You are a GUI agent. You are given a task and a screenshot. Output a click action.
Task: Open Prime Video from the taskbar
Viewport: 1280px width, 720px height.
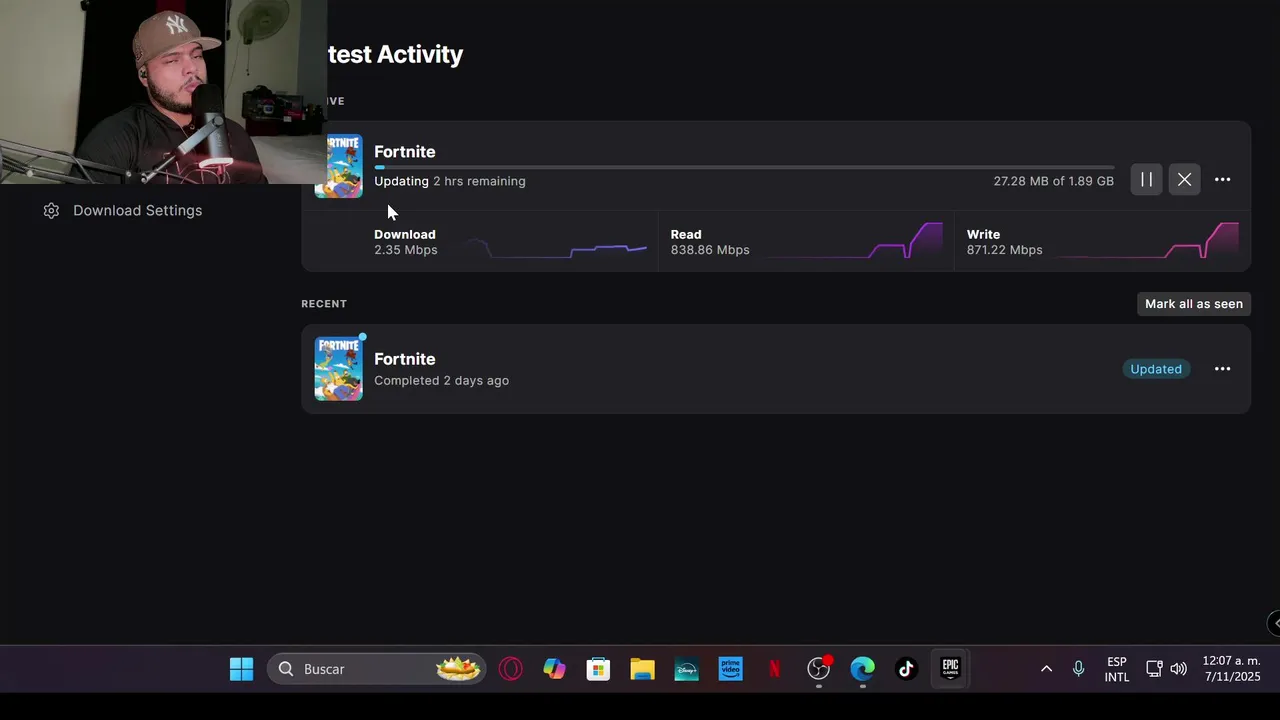coord(730,669)
